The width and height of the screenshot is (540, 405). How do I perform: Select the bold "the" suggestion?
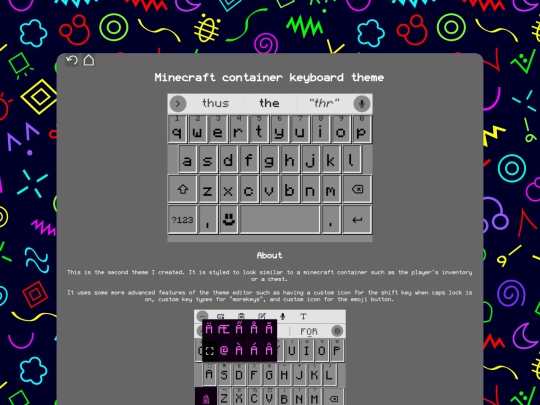269,103
